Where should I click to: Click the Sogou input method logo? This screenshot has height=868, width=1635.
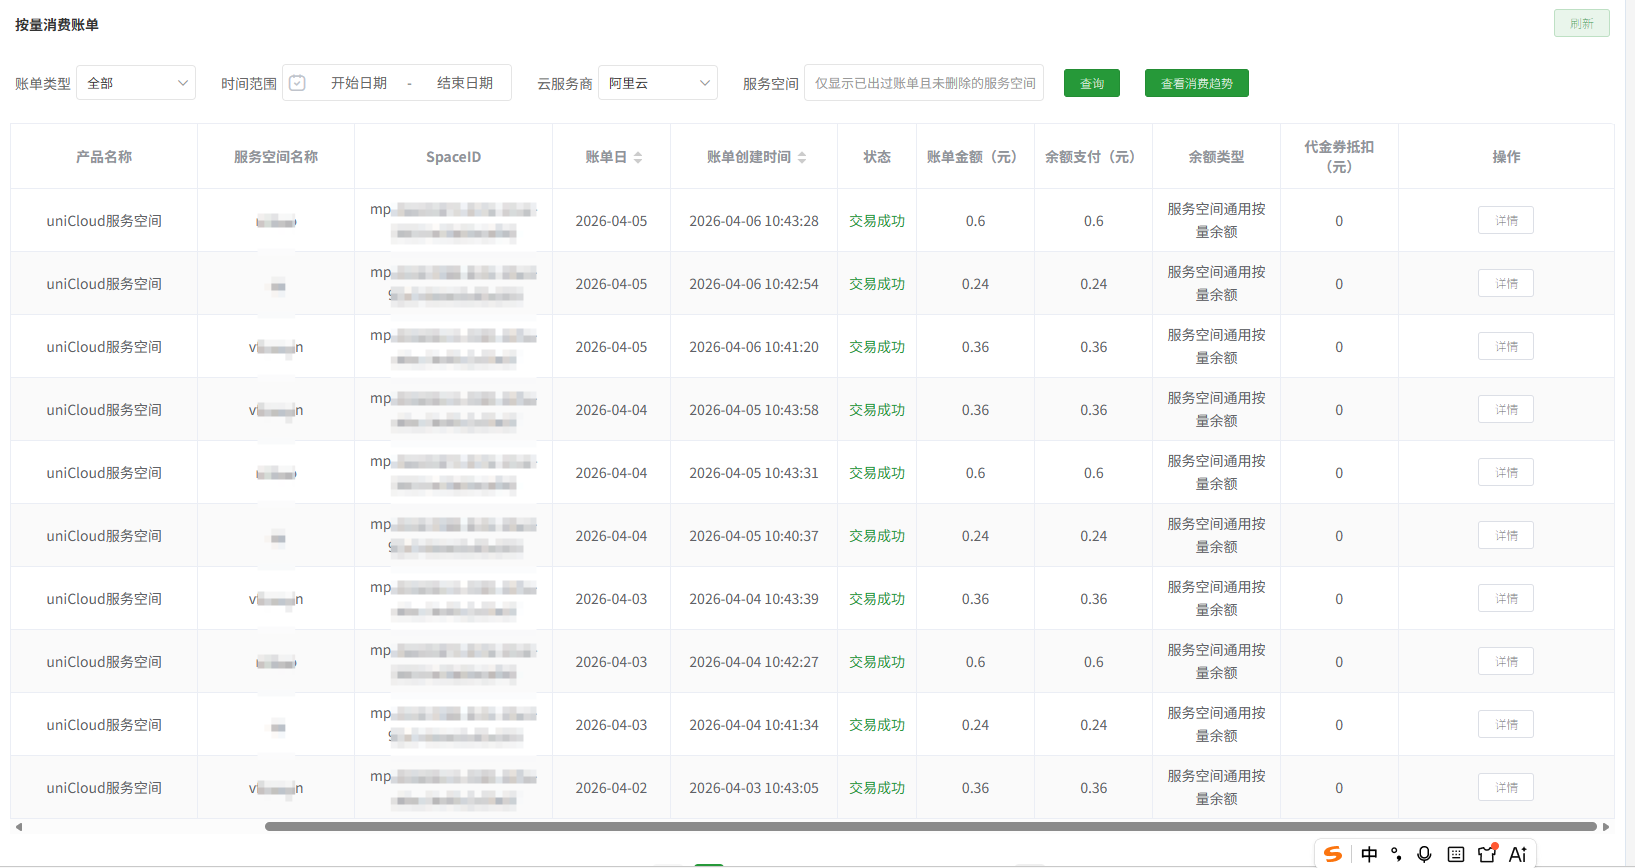pyautogui.click(x=1333, y=853)
